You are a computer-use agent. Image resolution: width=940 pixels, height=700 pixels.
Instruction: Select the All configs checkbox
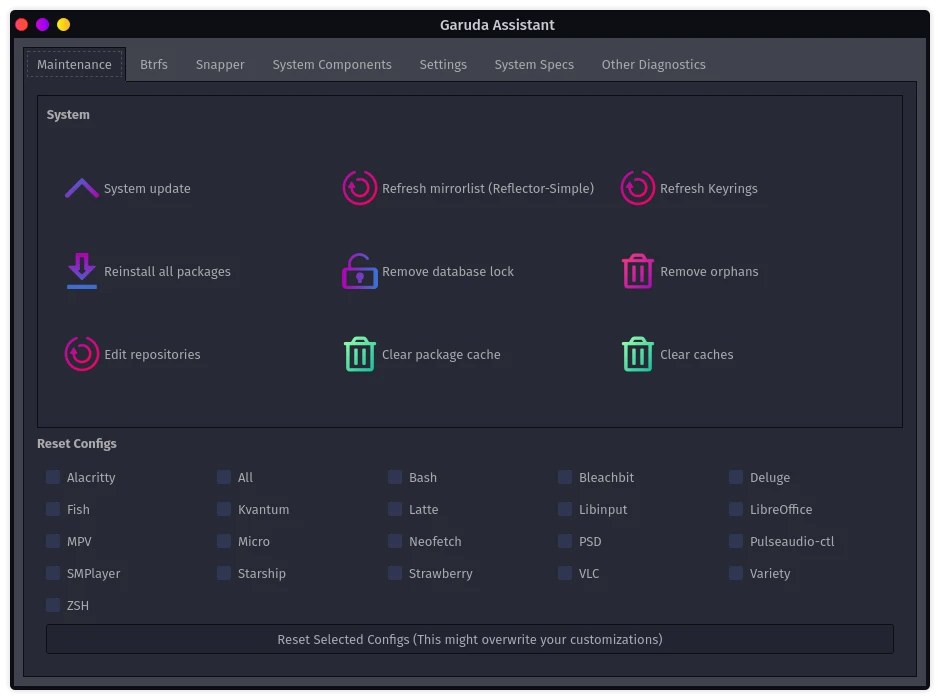[x=224, y=477]
